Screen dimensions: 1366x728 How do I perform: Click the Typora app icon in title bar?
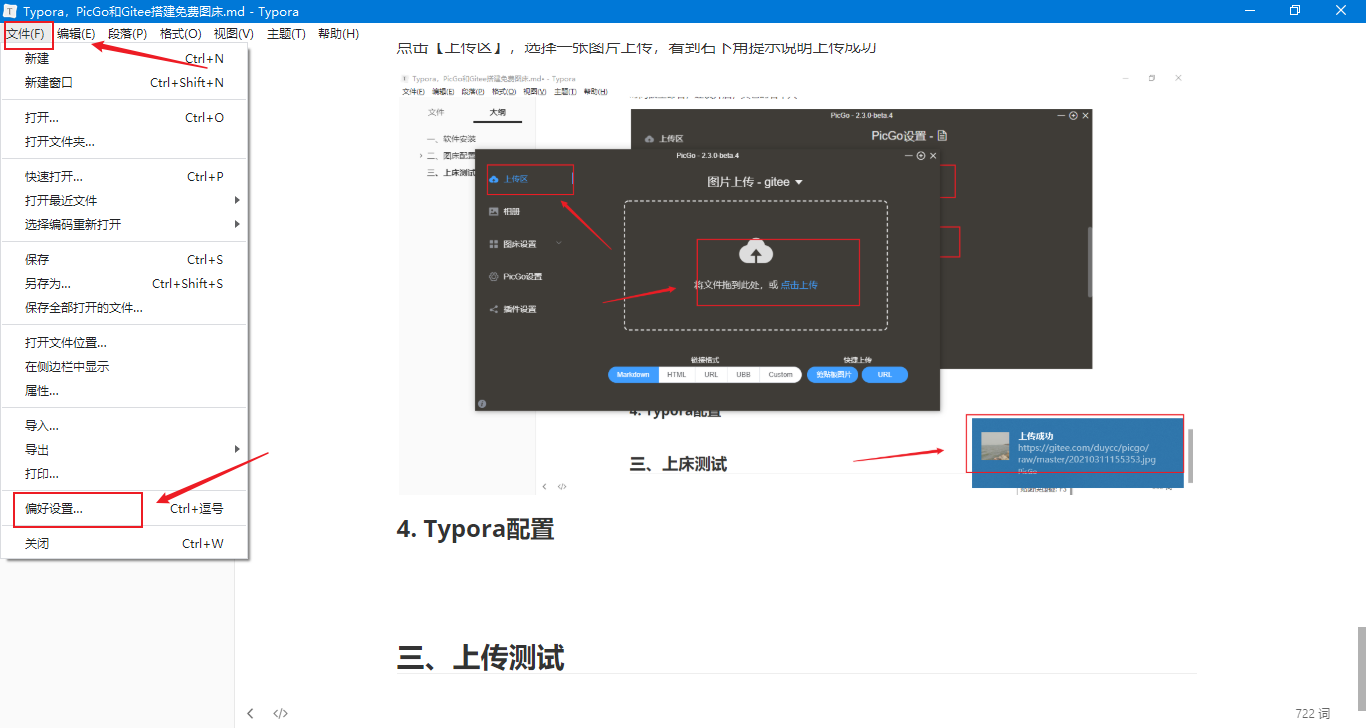click(x=11, y=11)
